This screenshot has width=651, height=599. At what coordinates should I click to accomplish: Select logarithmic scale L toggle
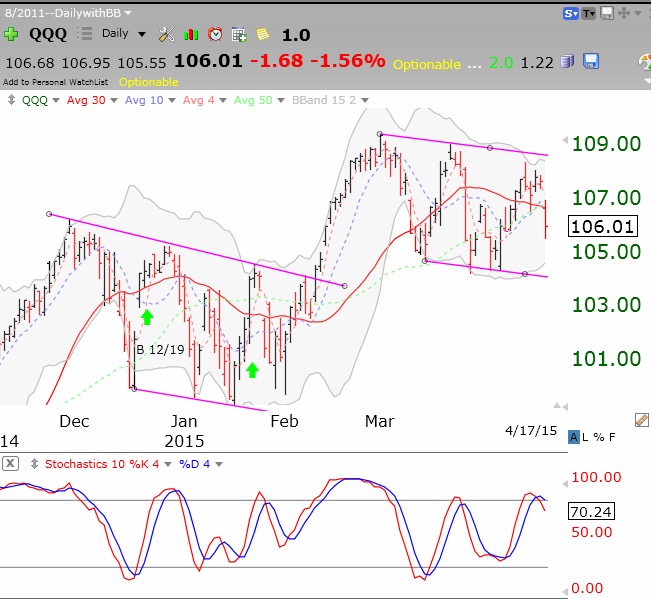tap(585, 437)
